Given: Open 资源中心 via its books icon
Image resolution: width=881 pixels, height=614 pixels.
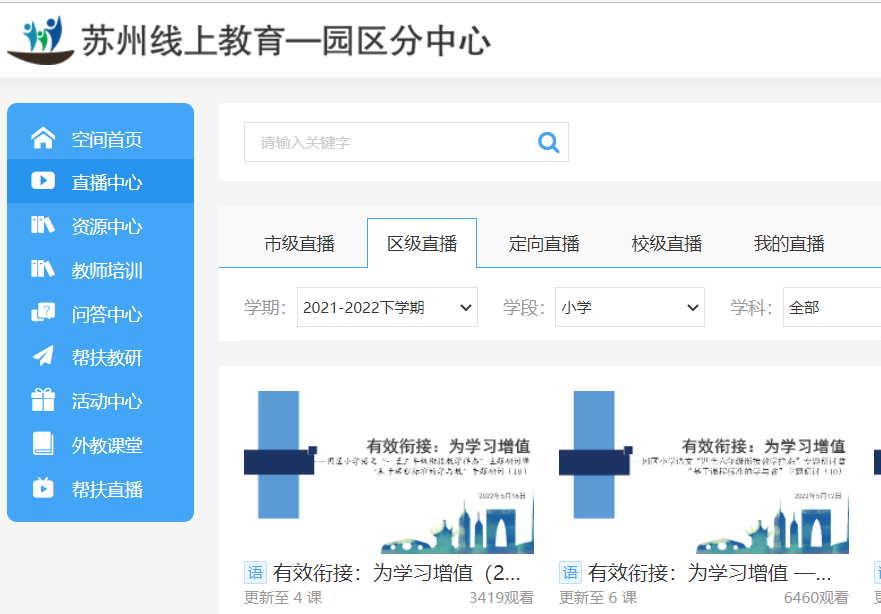Looking at the screenshot, I should coord(41,225).
